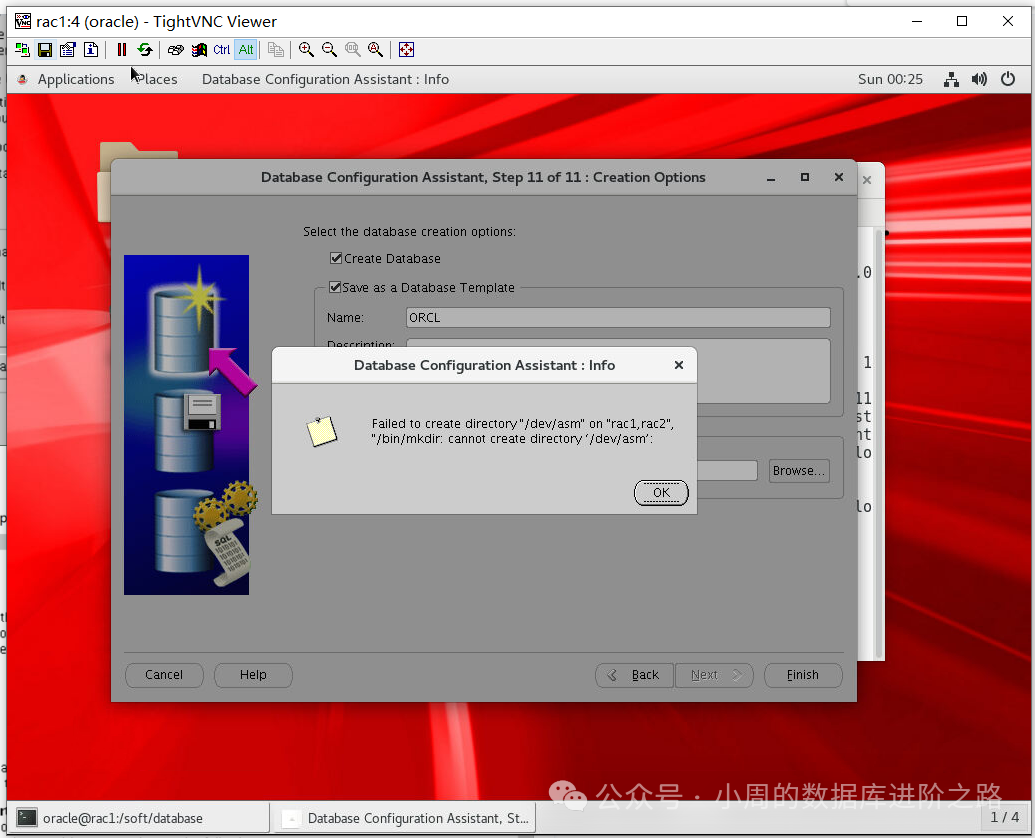Click the Transfer Files toolbar icon
Viewport: 1035px width, 838px height.
pyautogui.click(x=276, y=49)
